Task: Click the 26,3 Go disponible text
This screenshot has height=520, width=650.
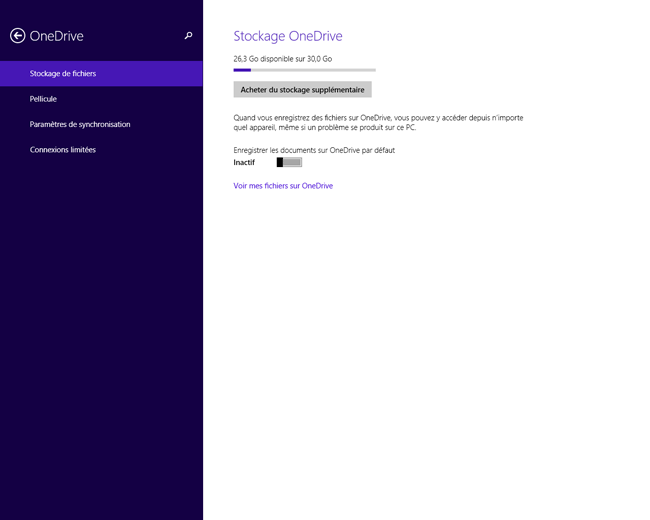Action: [x=283, y=59]
